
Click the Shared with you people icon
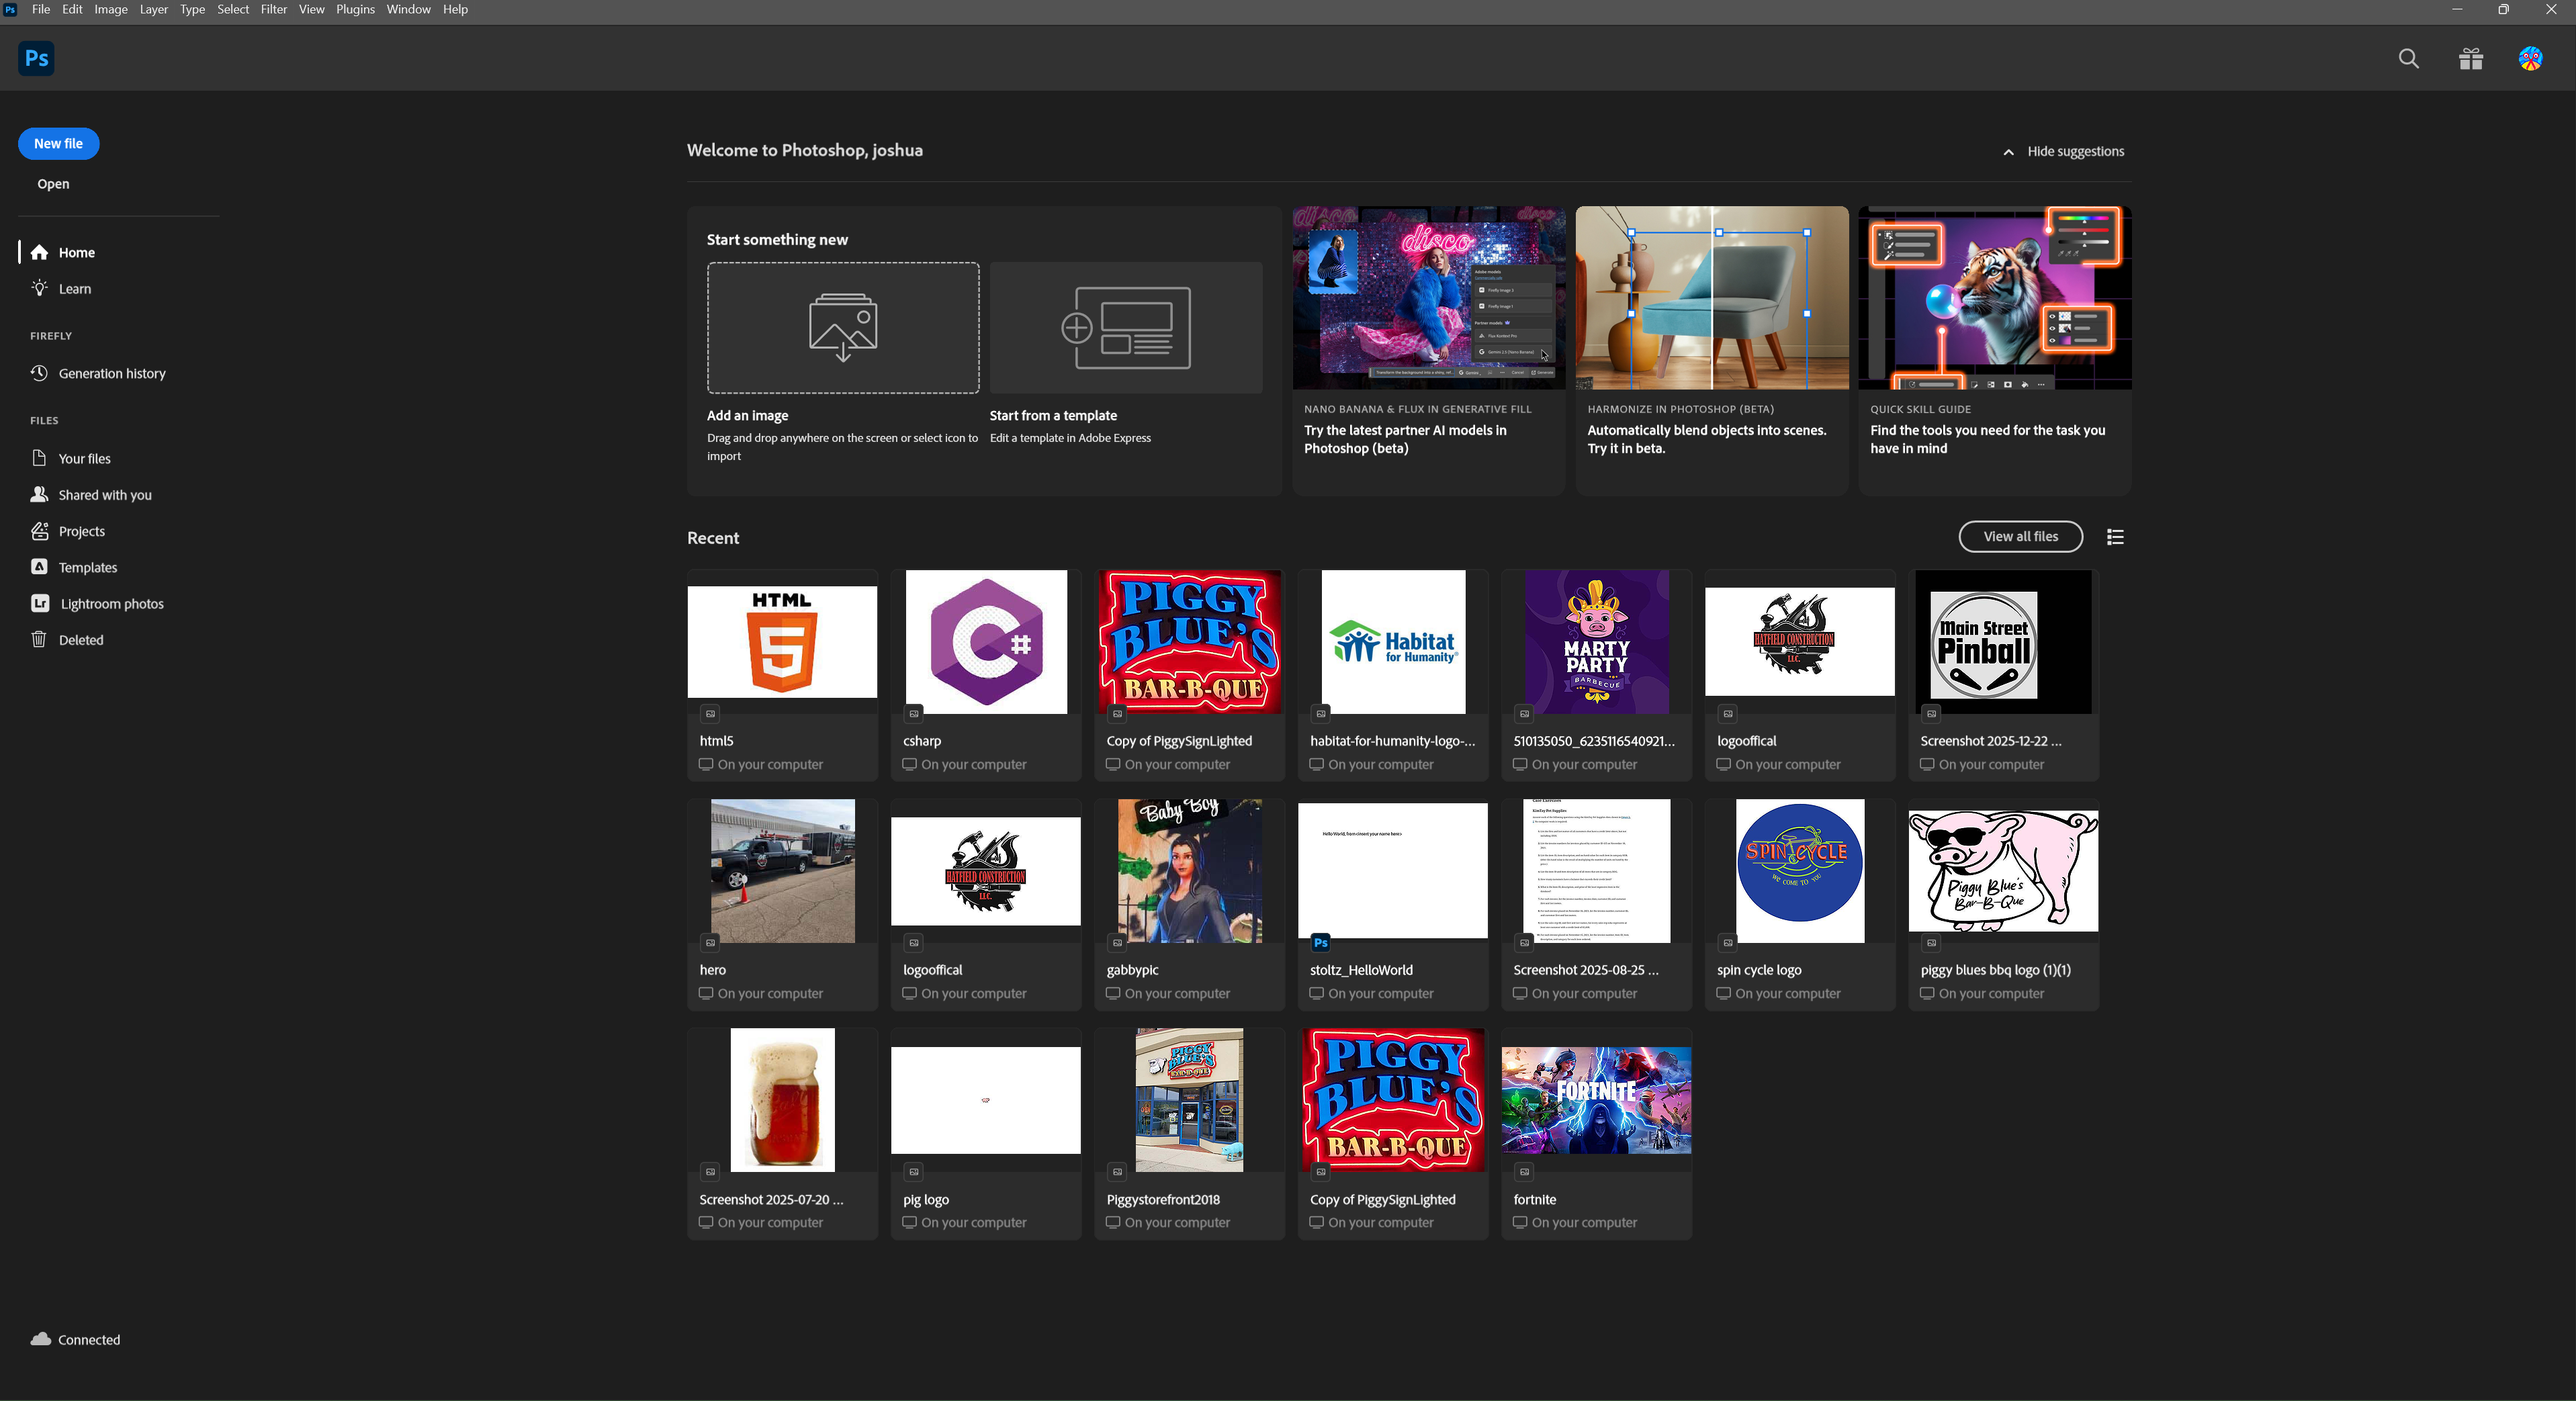click(39, 494)
